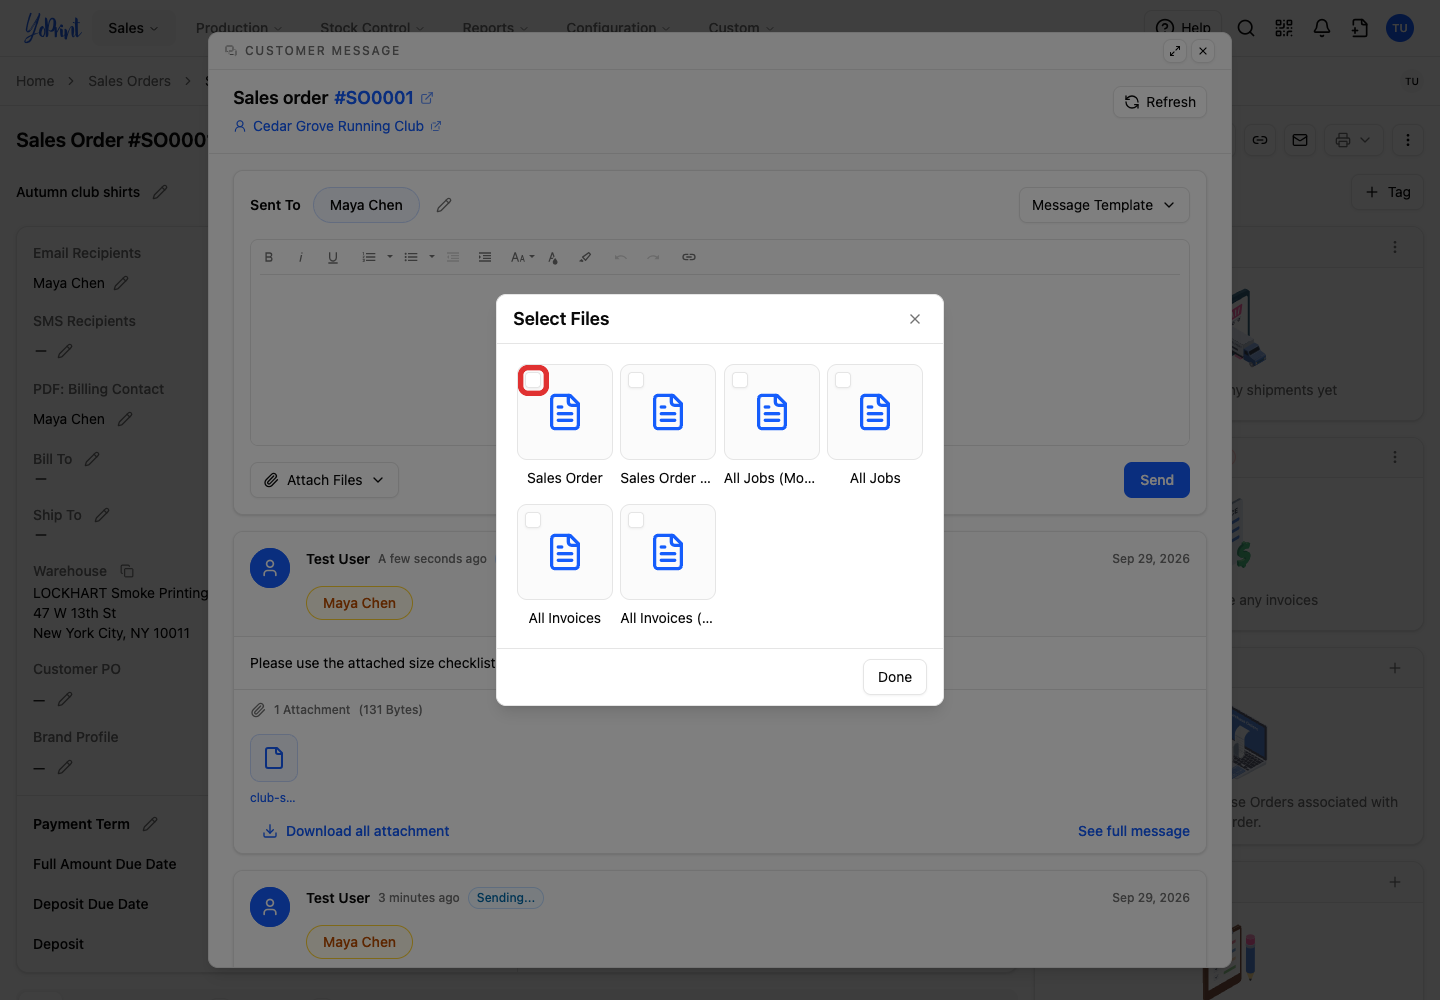Open the Sales menu in the top navigation

point(133,28)
